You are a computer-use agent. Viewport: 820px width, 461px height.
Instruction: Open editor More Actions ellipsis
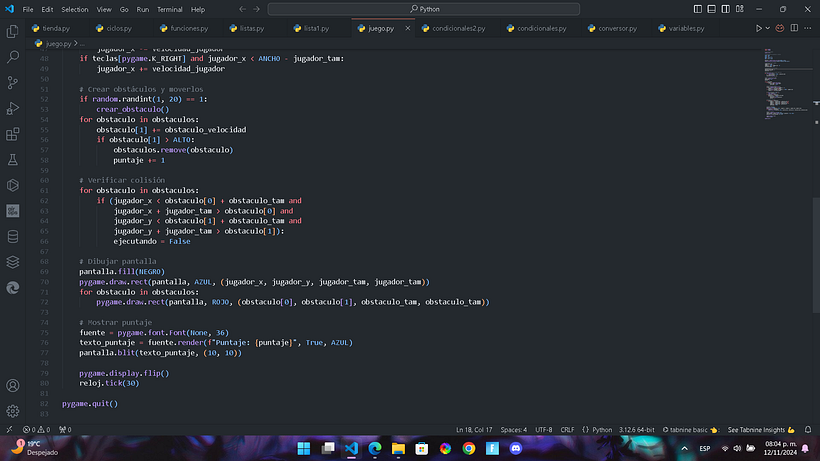[x=807, y=28]
